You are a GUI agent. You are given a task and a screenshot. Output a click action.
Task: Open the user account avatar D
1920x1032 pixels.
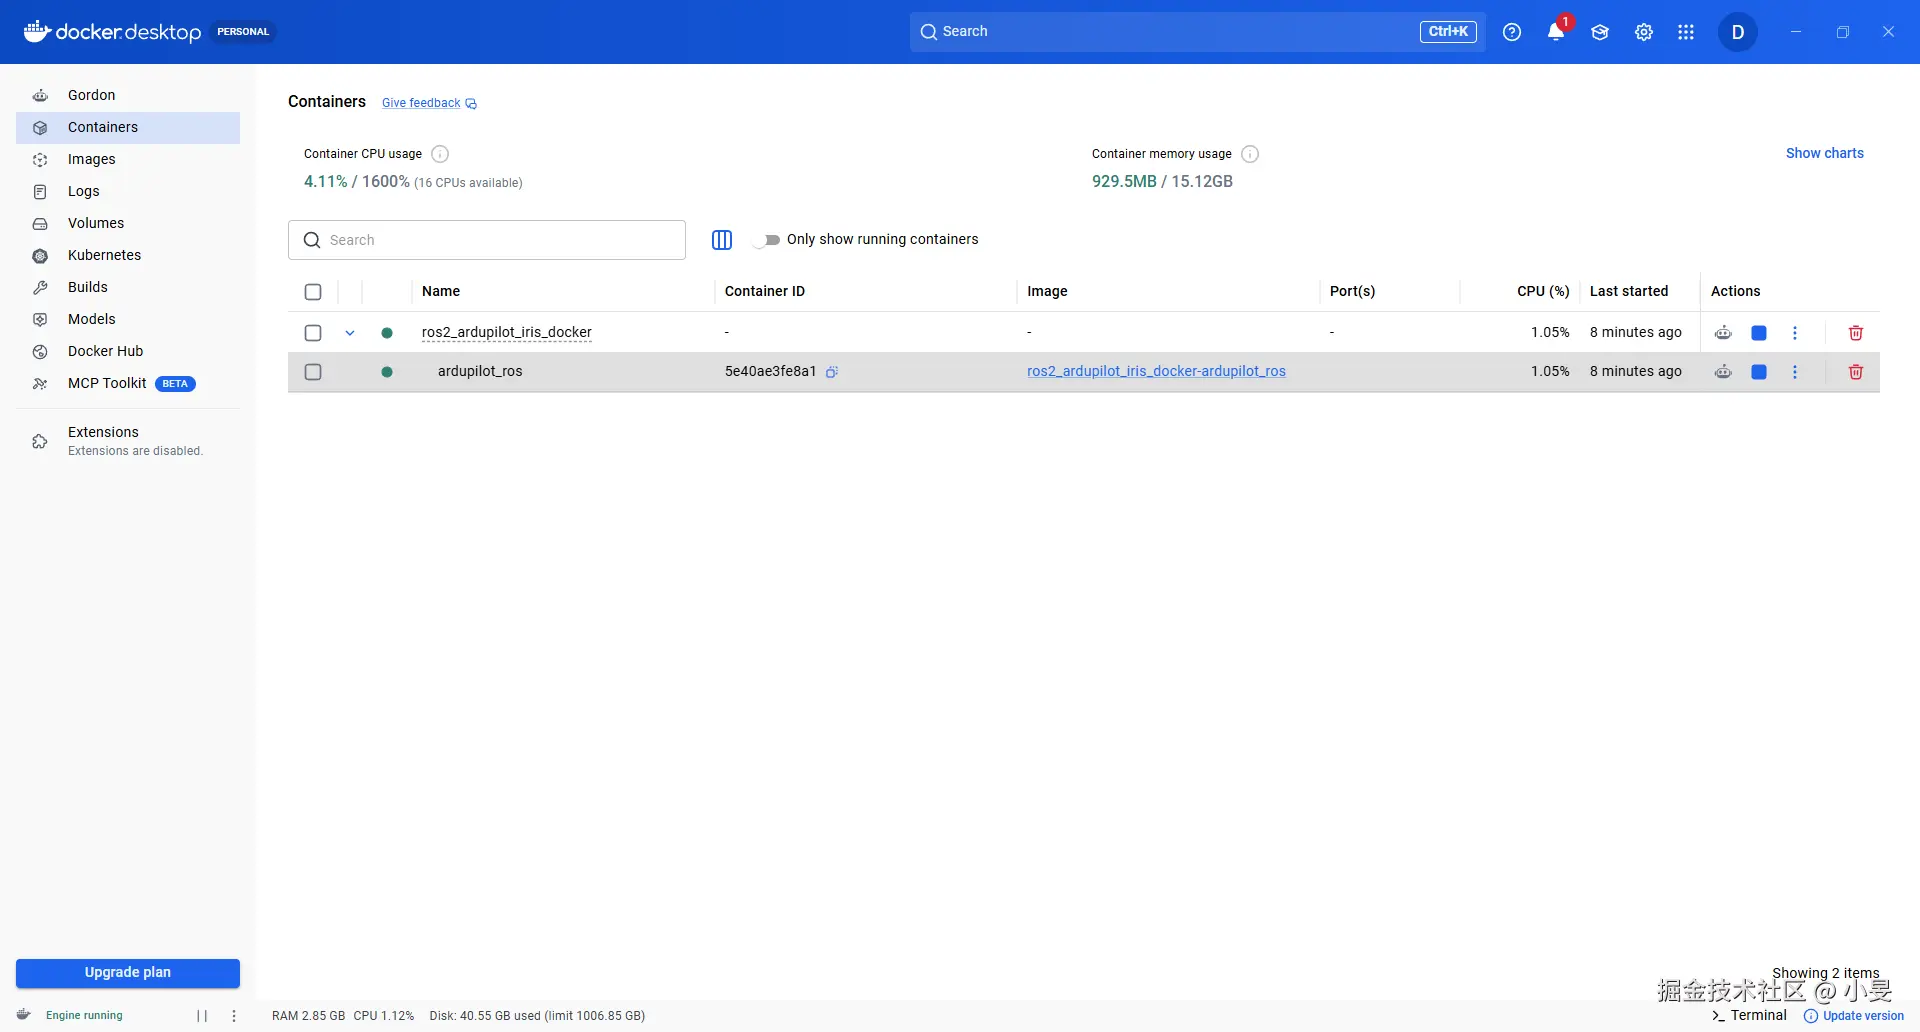[1738, 32]
